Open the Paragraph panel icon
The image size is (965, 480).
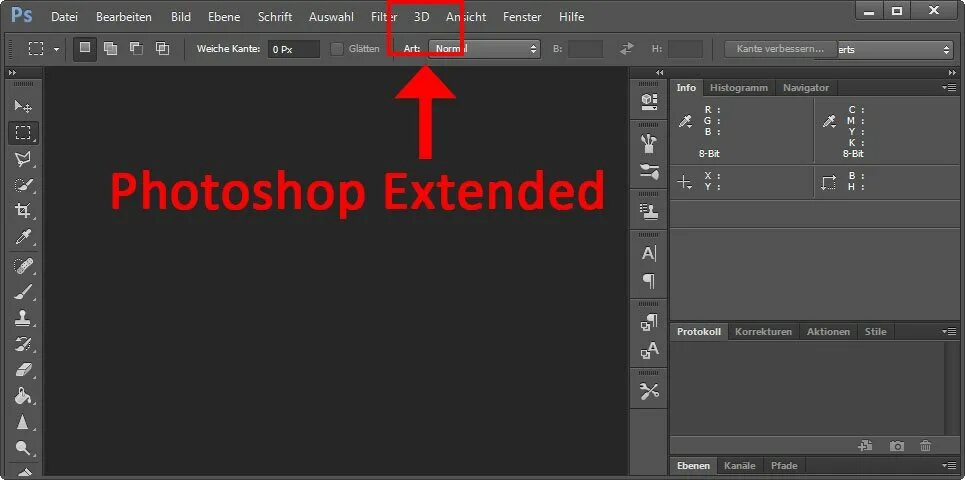pyautogui.click(x=649, y=281)
